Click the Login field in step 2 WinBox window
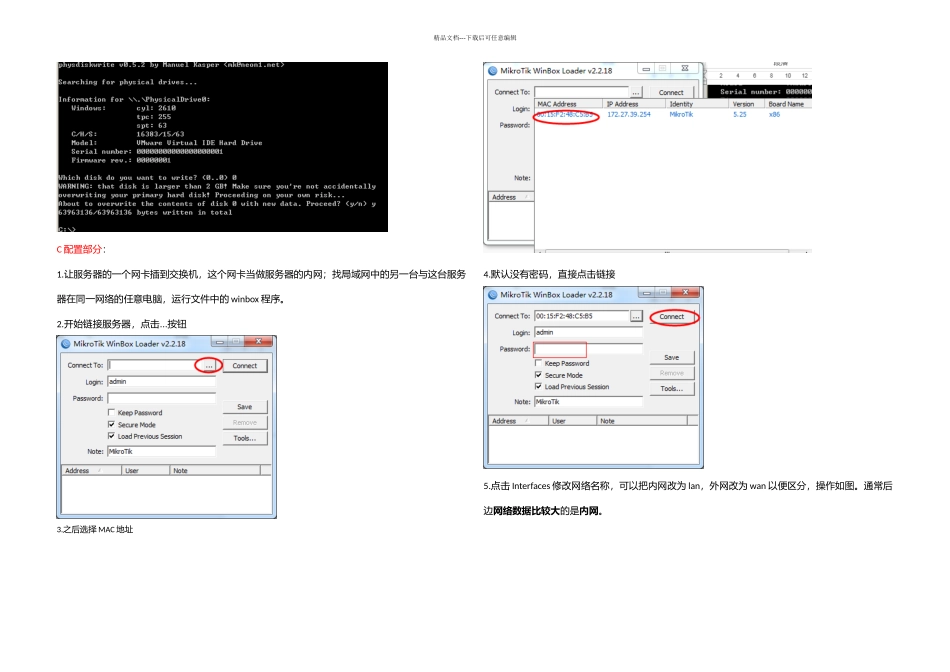Viewport: 950px width, 672px height. (161, 382)
